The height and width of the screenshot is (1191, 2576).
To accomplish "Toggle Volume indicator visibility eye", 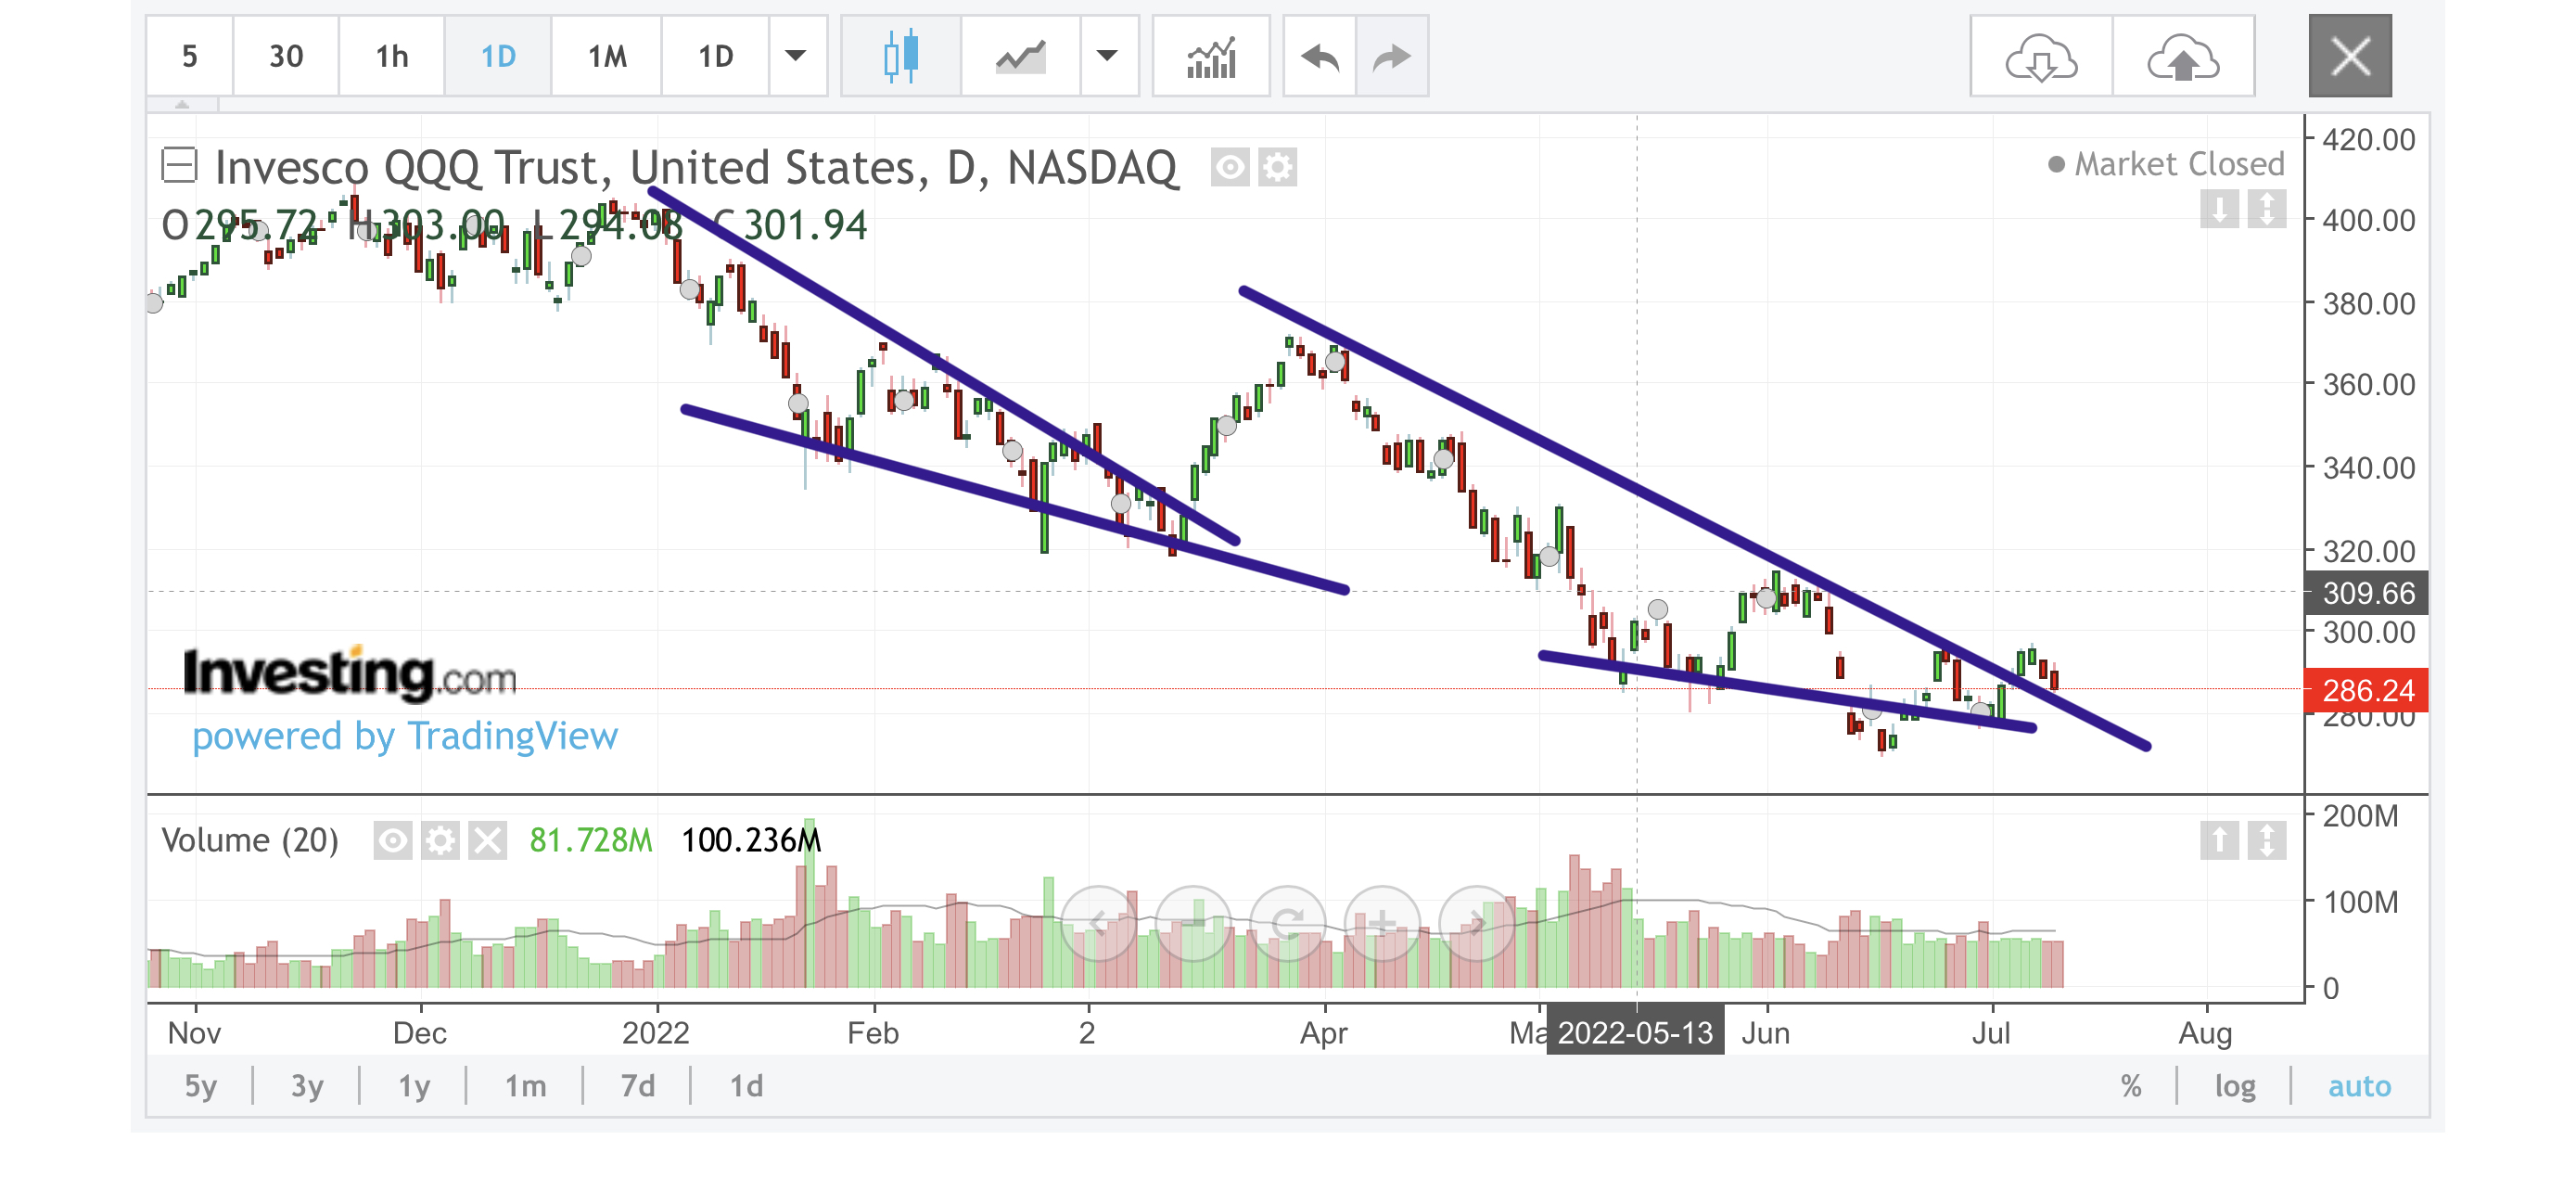I will click(393, 840).
